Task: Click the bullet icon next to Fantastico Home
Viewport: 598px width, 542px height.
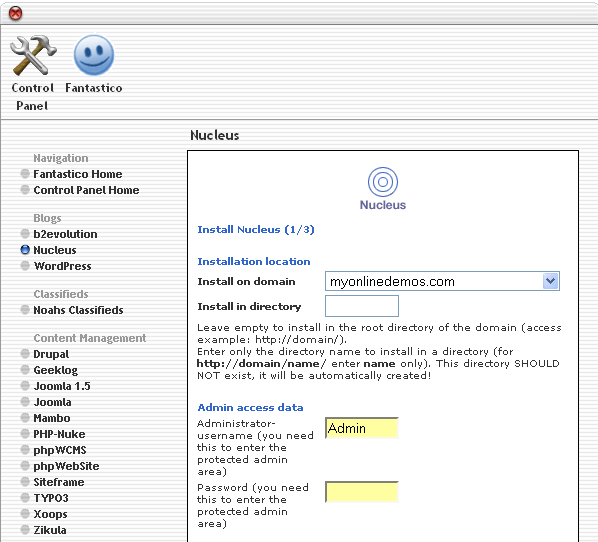Action: [25, 174]
